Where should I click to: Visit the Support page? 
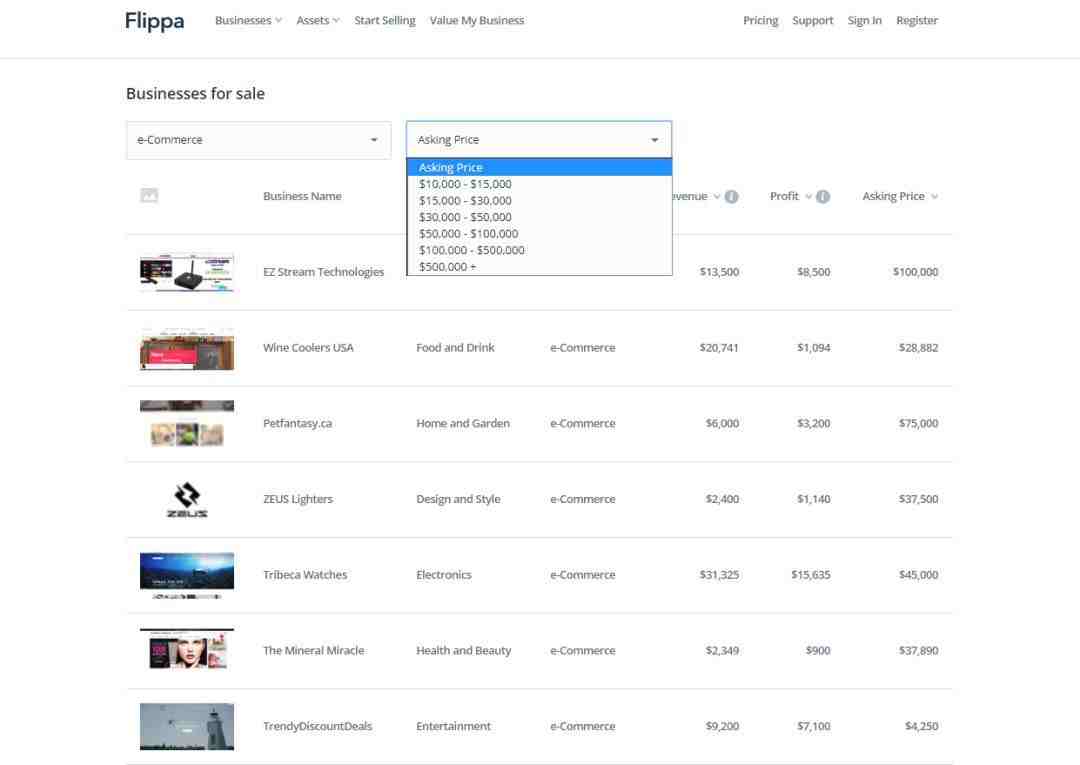pos(813,21)
